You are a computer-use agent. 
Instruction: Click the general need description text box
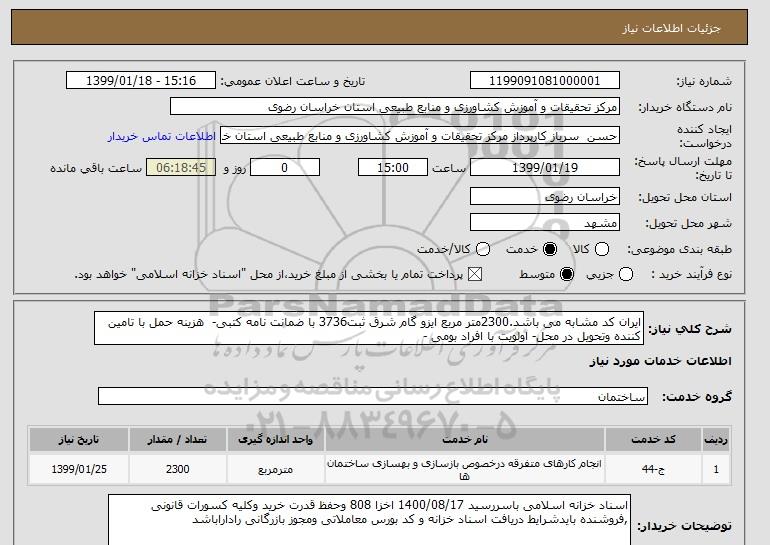click(x=369, y=328)
